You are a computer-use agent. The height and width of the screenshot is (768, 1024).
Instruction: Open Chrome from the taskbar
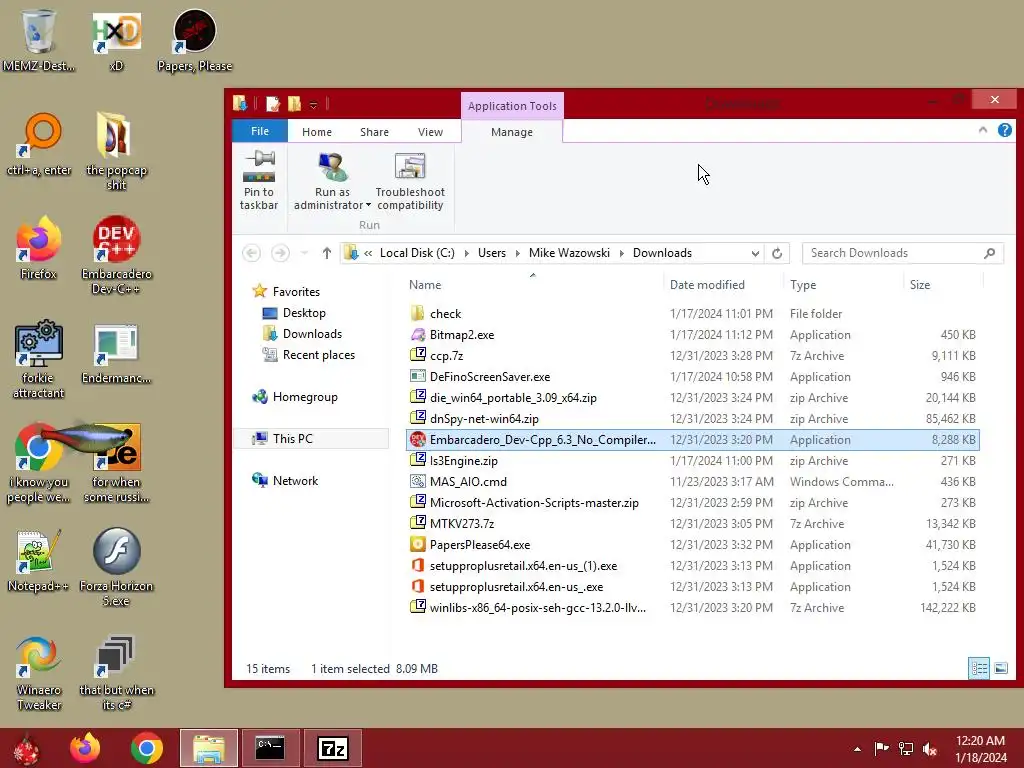pos(146,748)
